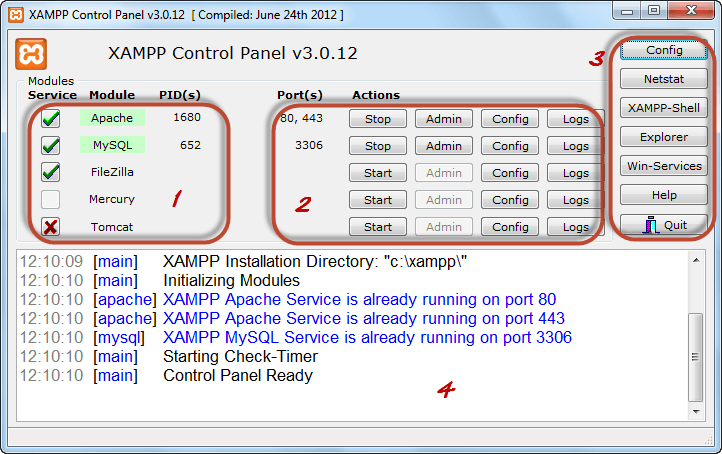This screenshot has width=722, height=454.
Task: Uninstall the FileZilla service checkmark
Action: [x=50, y=172]
